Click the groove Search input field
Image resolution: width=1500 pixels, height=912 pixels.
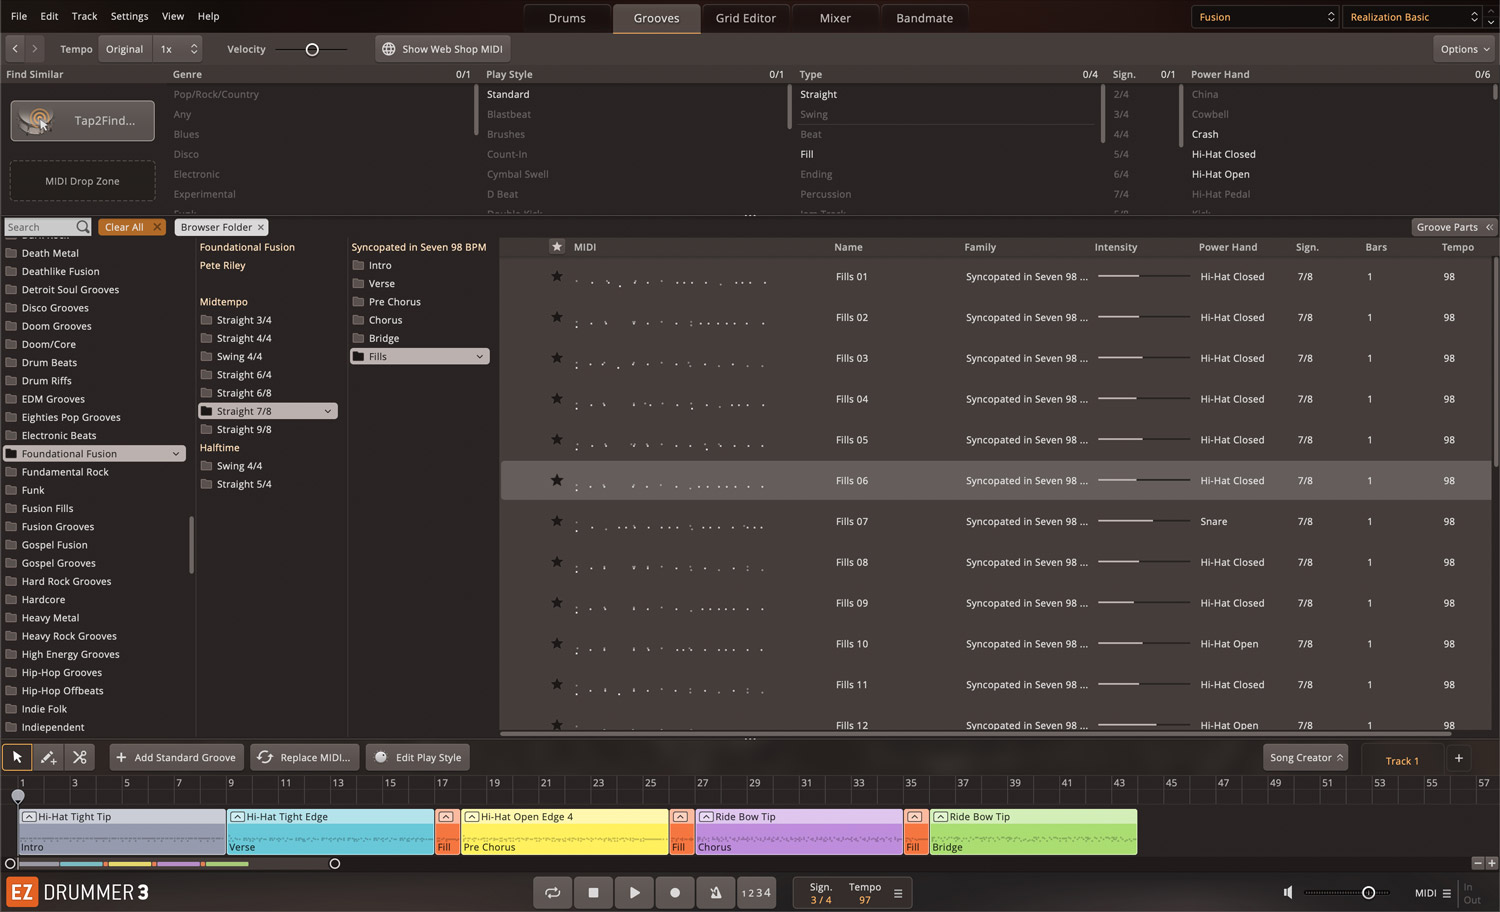coord(40,227)
